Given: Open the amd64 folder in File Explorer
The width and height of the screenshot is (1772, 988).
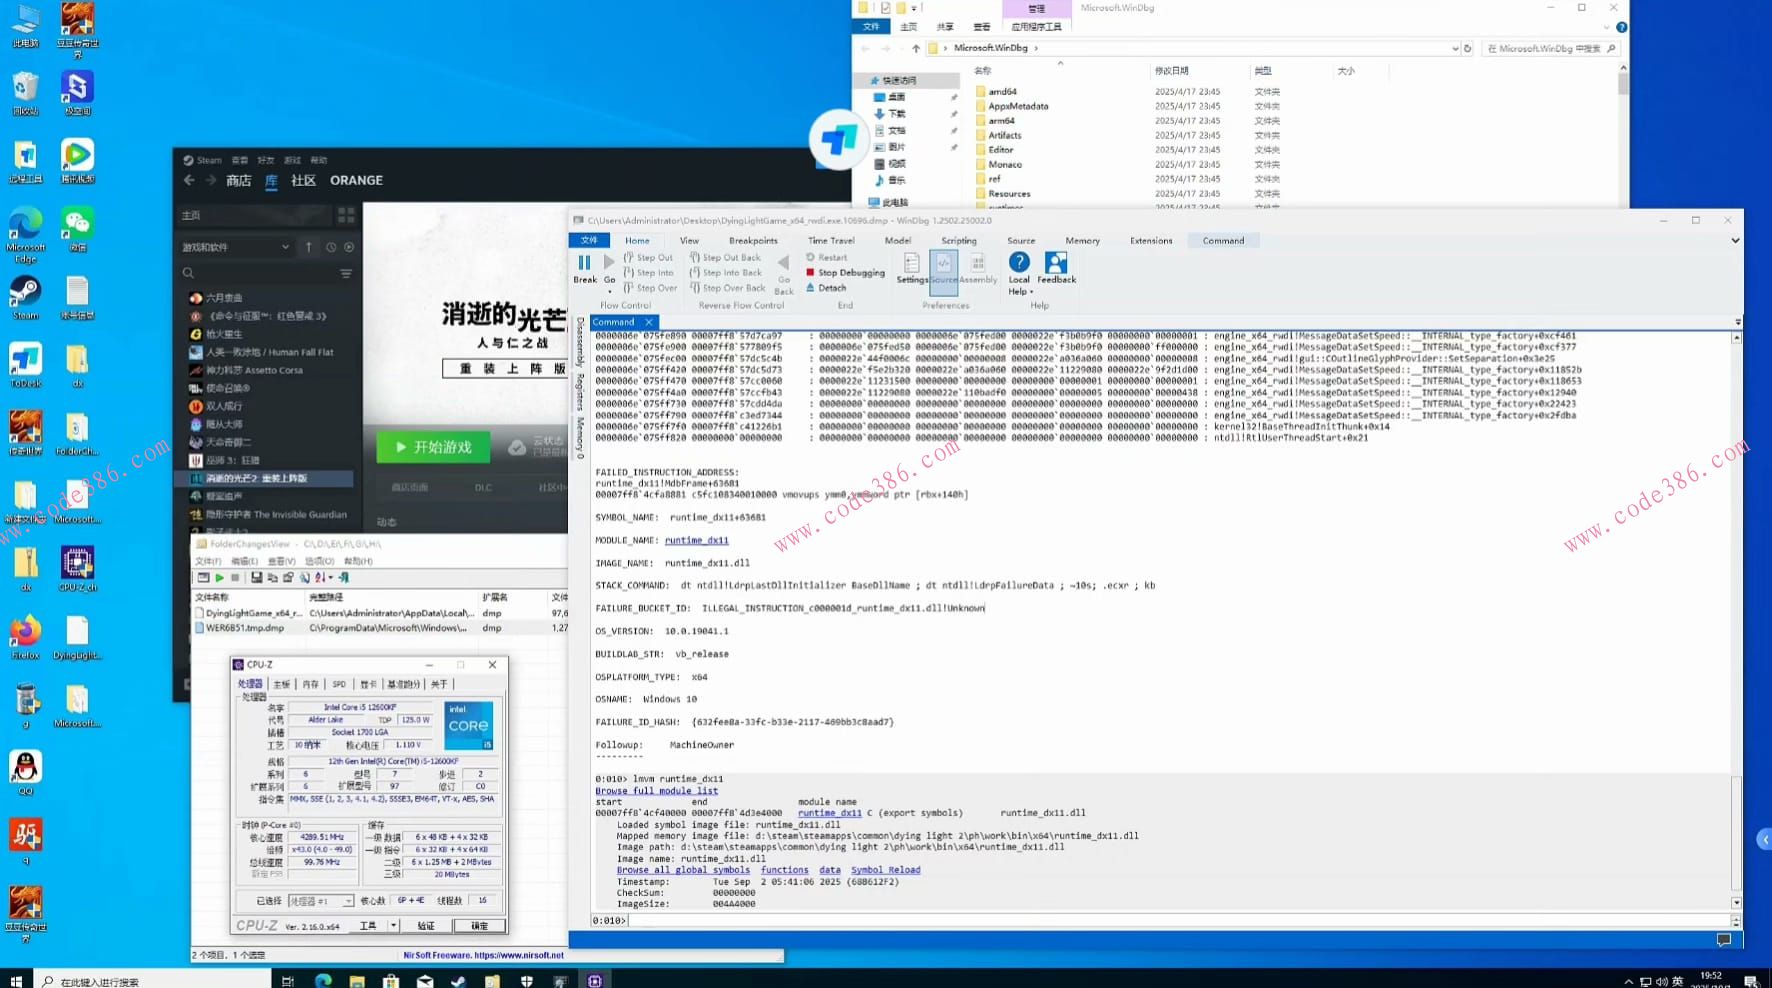Looking at the screenshot, I should pyautogui.click(x=1003, y=92).
